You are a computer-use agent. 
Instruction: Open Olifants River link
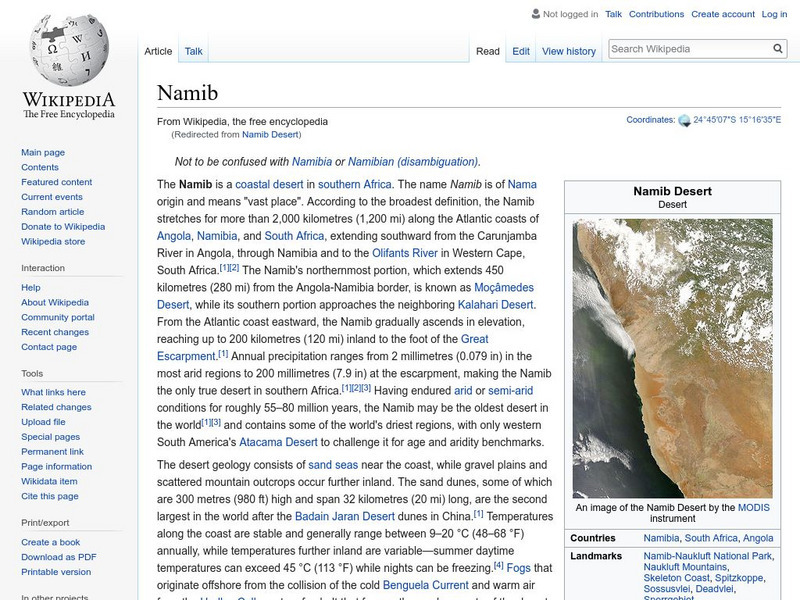pyautogui.click(x=405, y=253)
